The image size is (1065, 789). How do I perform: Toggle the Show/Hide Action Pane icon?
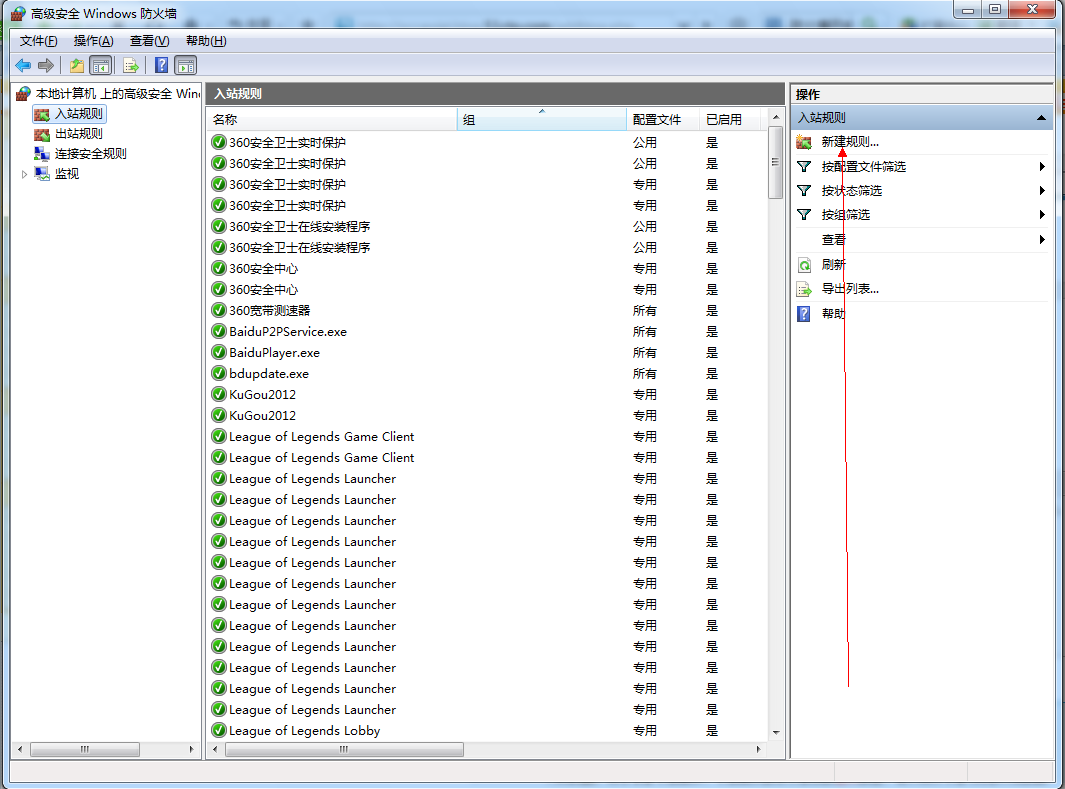185,66
